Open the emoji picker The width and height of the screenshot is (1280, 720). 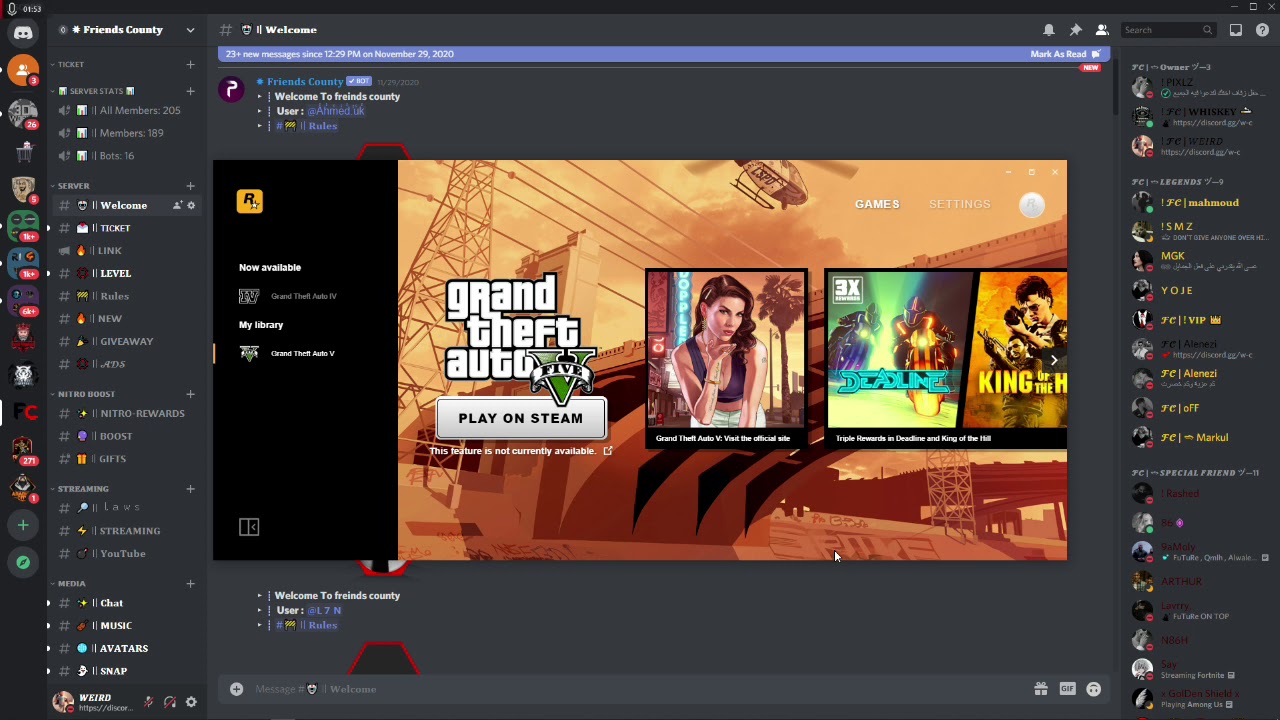click(x=1094, y=689)
